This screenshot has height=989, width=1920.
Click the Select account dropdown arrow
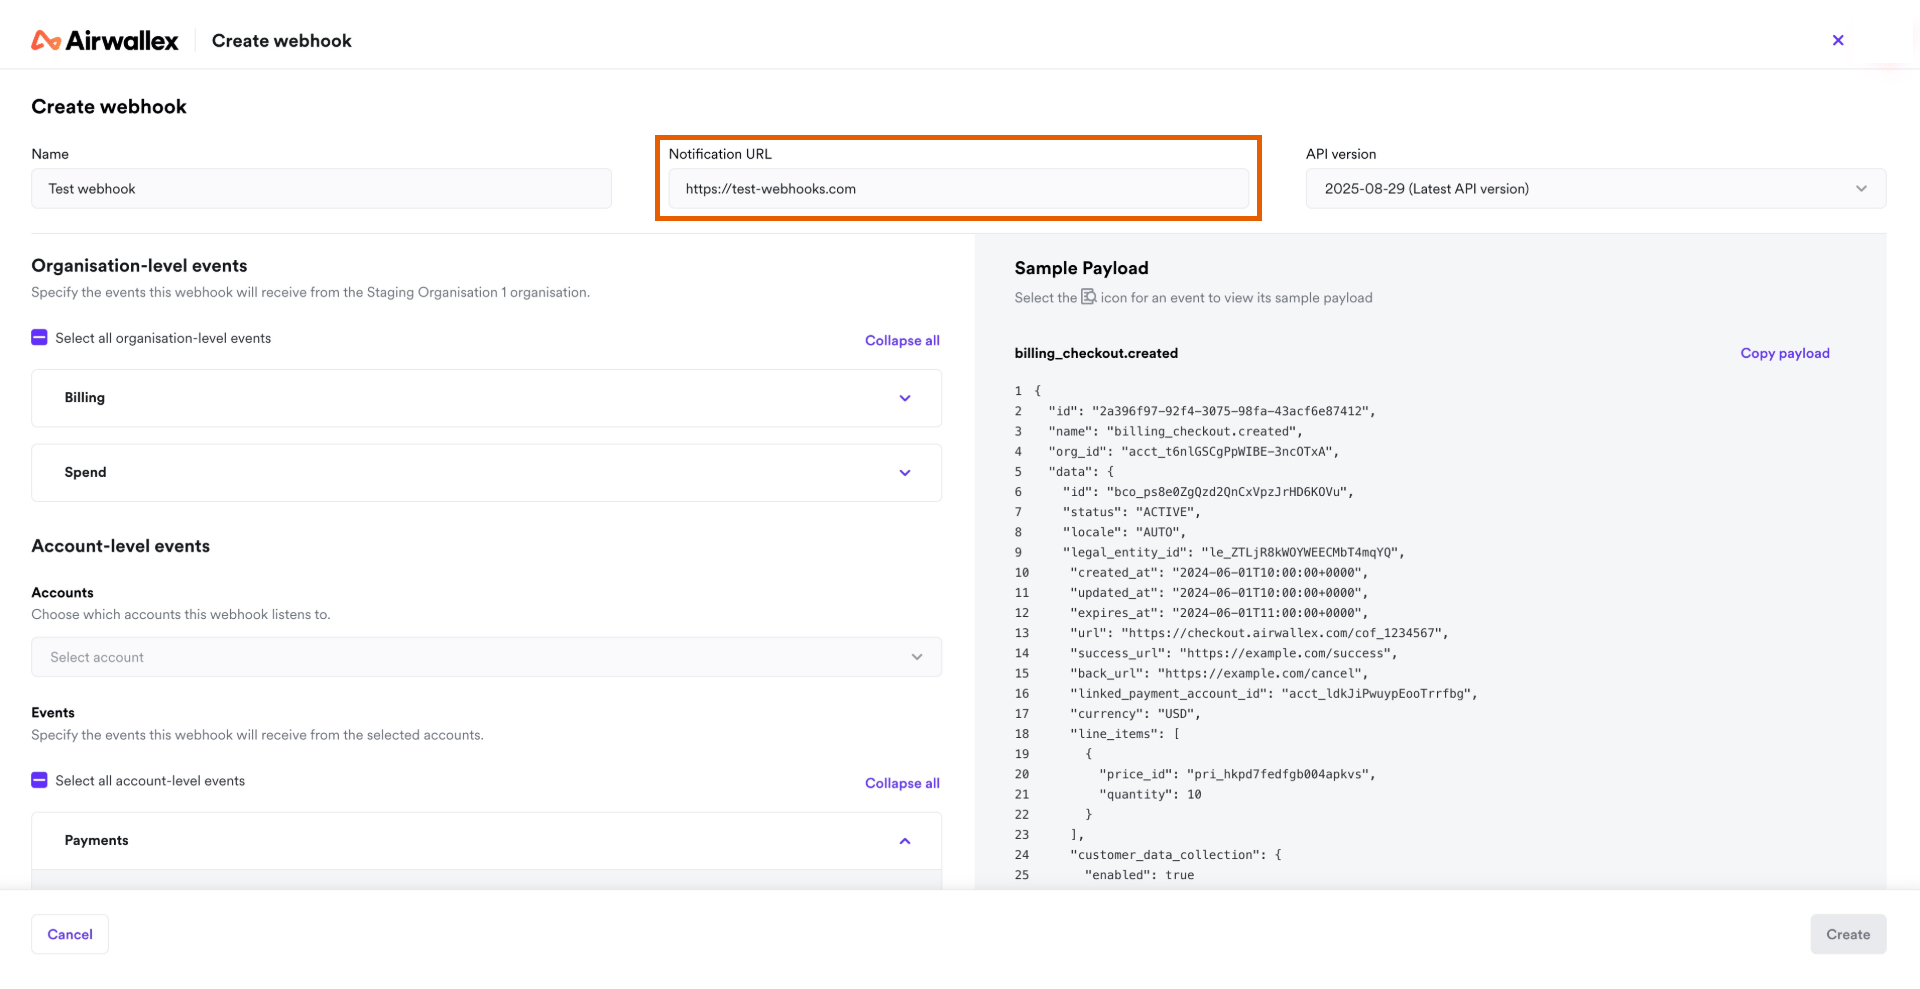917,657
